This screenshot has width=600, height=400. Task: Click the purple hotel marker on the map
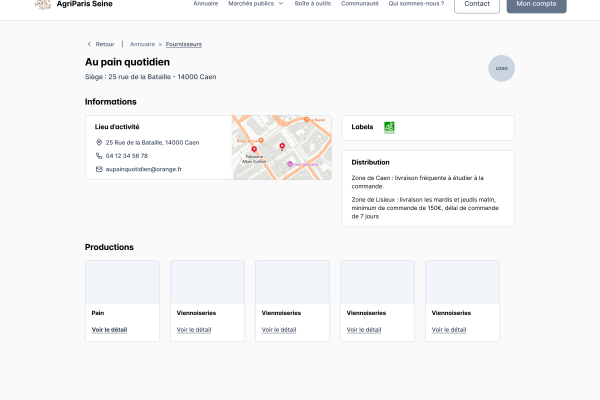[290, 164]
